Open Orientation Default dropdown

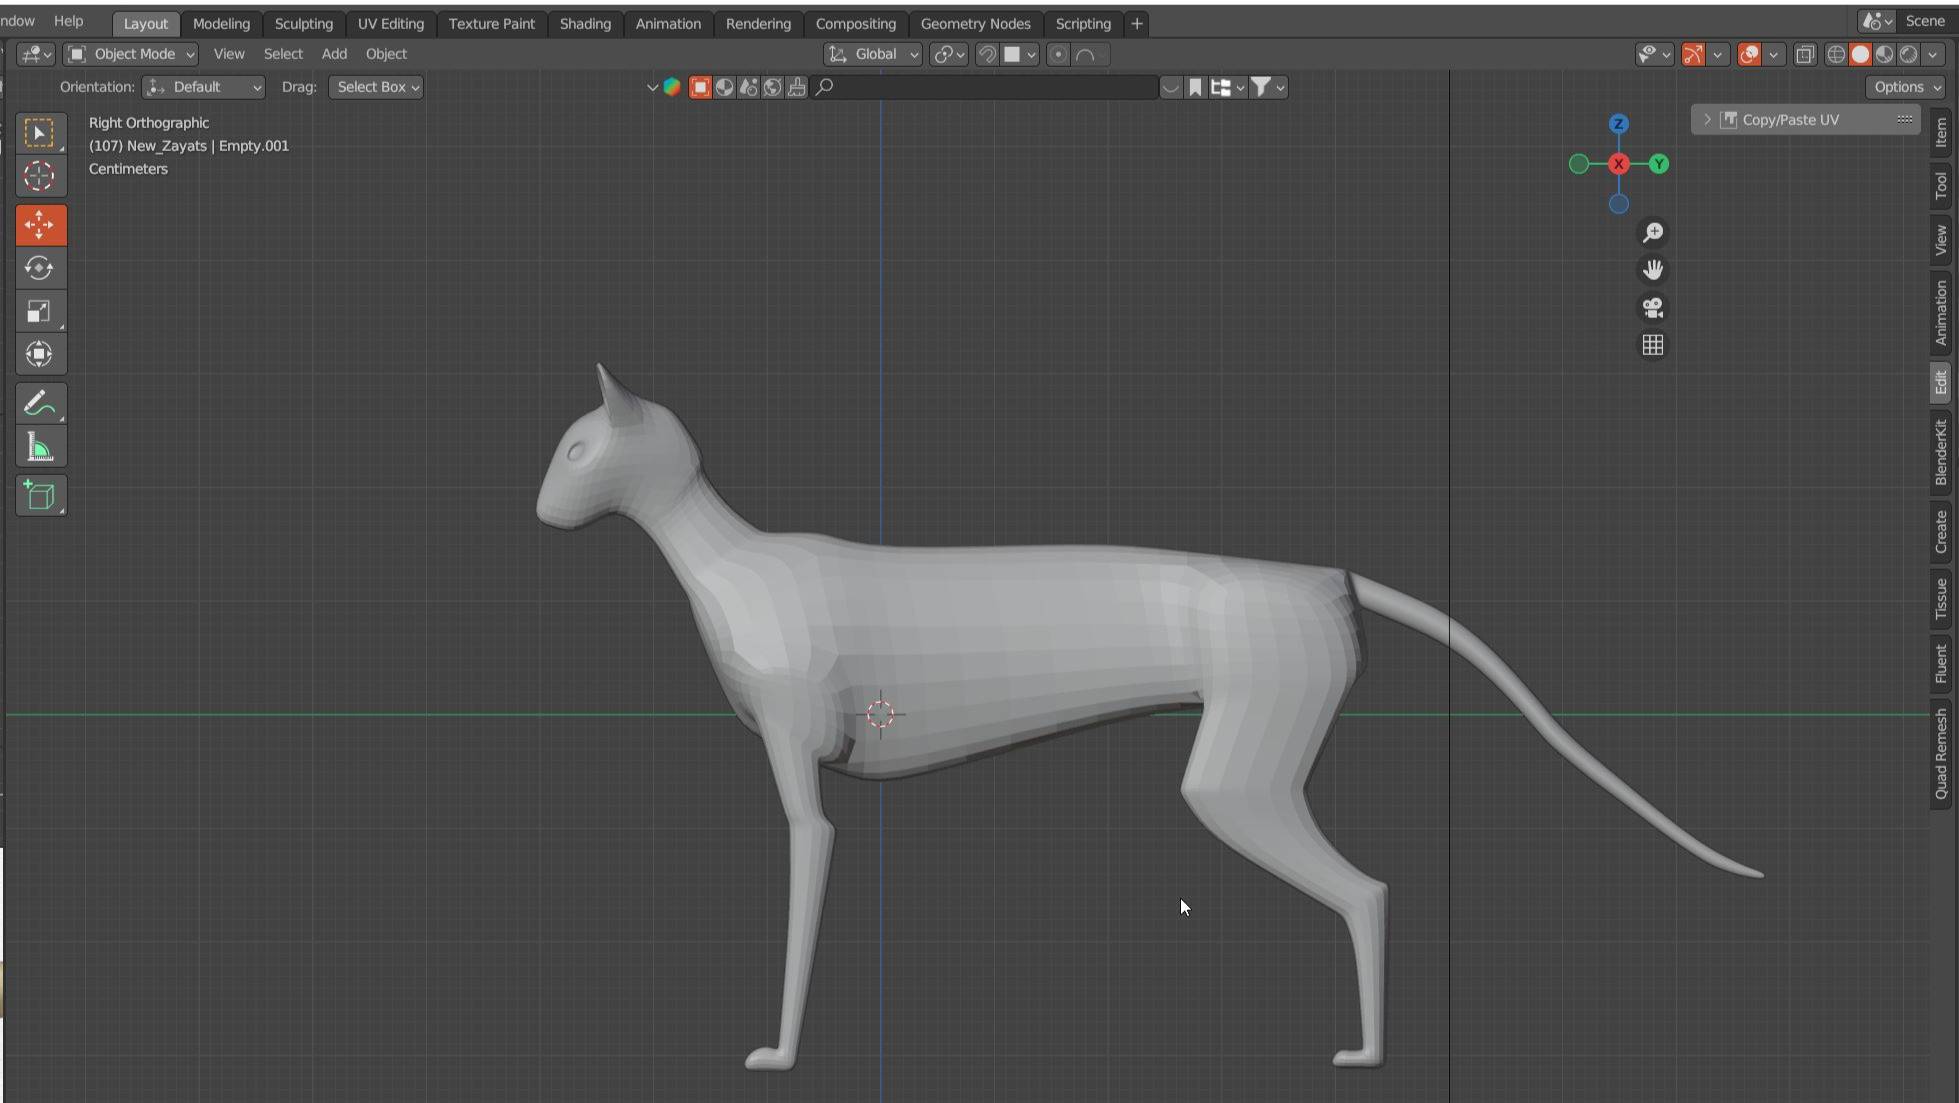[x=203, y=87]
